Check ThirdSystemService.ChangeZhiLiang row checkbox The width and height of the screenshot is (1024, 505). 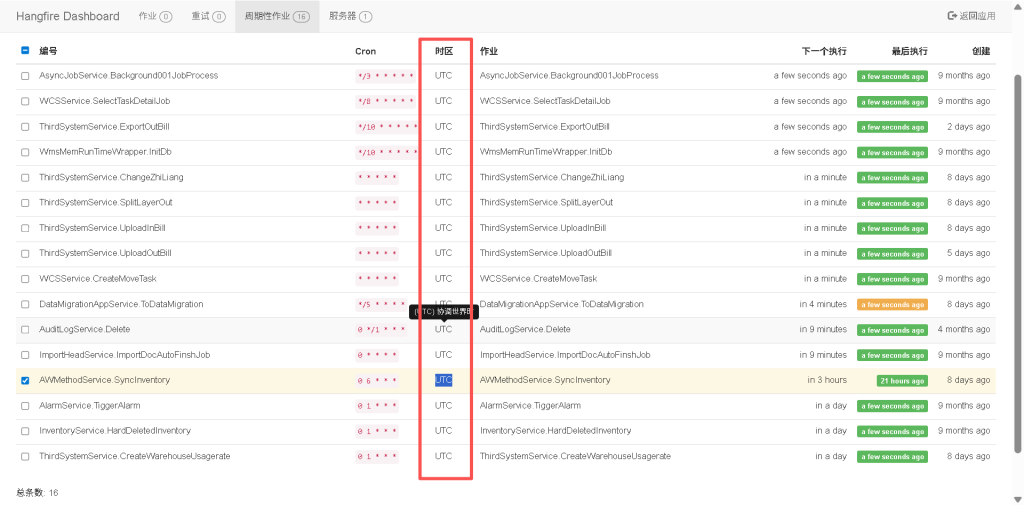tap(25, 178)
